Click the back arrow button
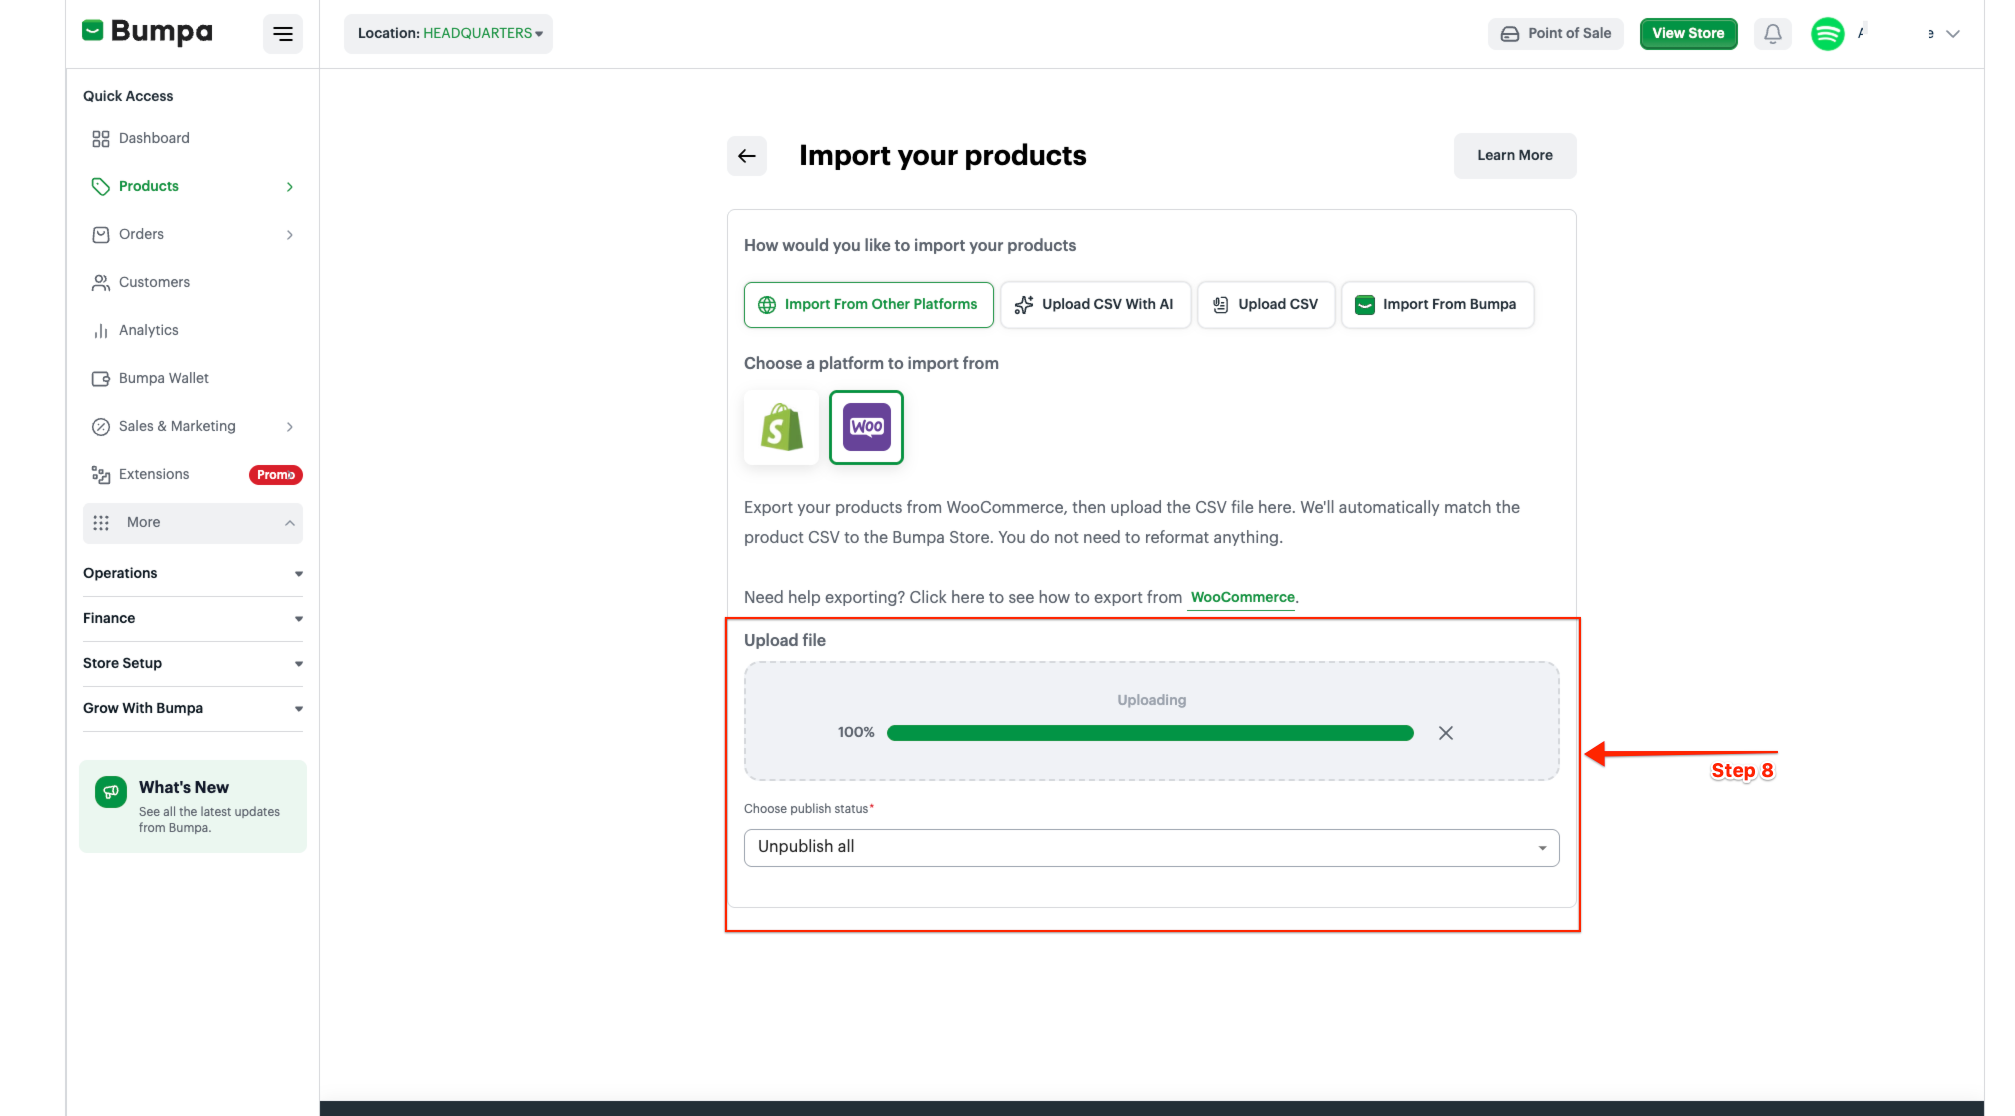The image size is (2015, 1116). 746,156
